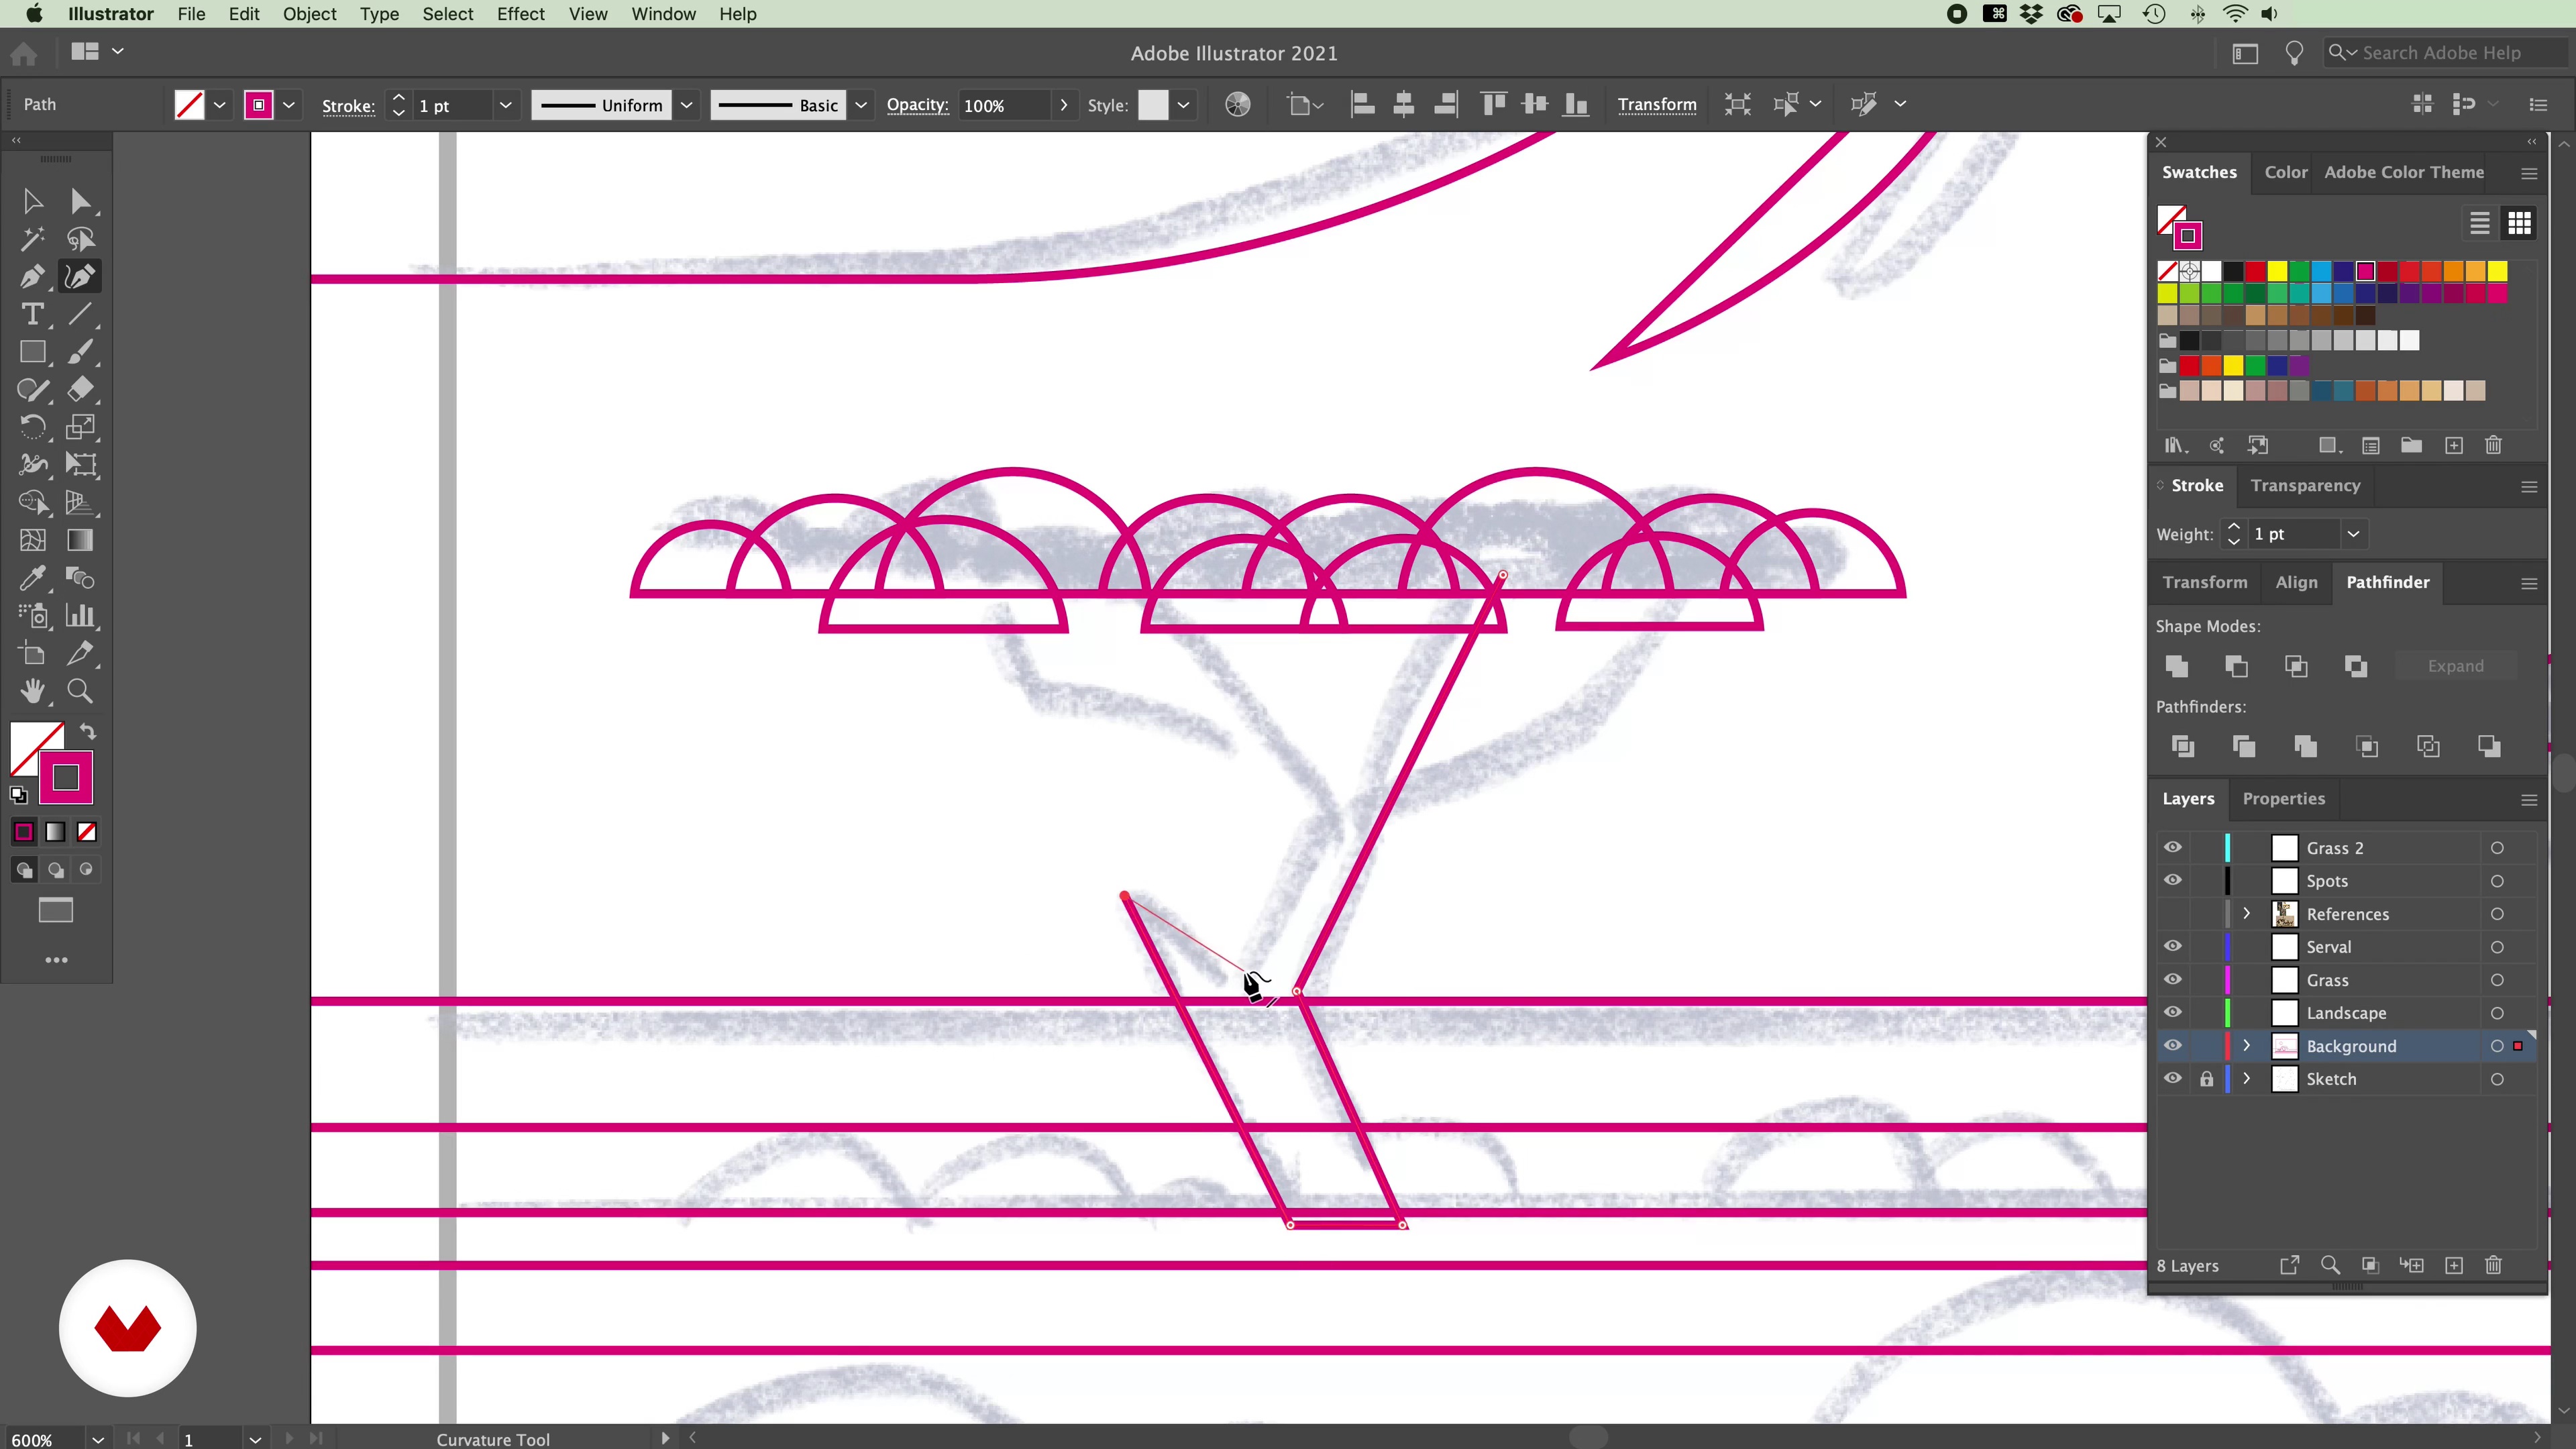
Task: Select the Shape Builder tool
Action: click(32, 502)
